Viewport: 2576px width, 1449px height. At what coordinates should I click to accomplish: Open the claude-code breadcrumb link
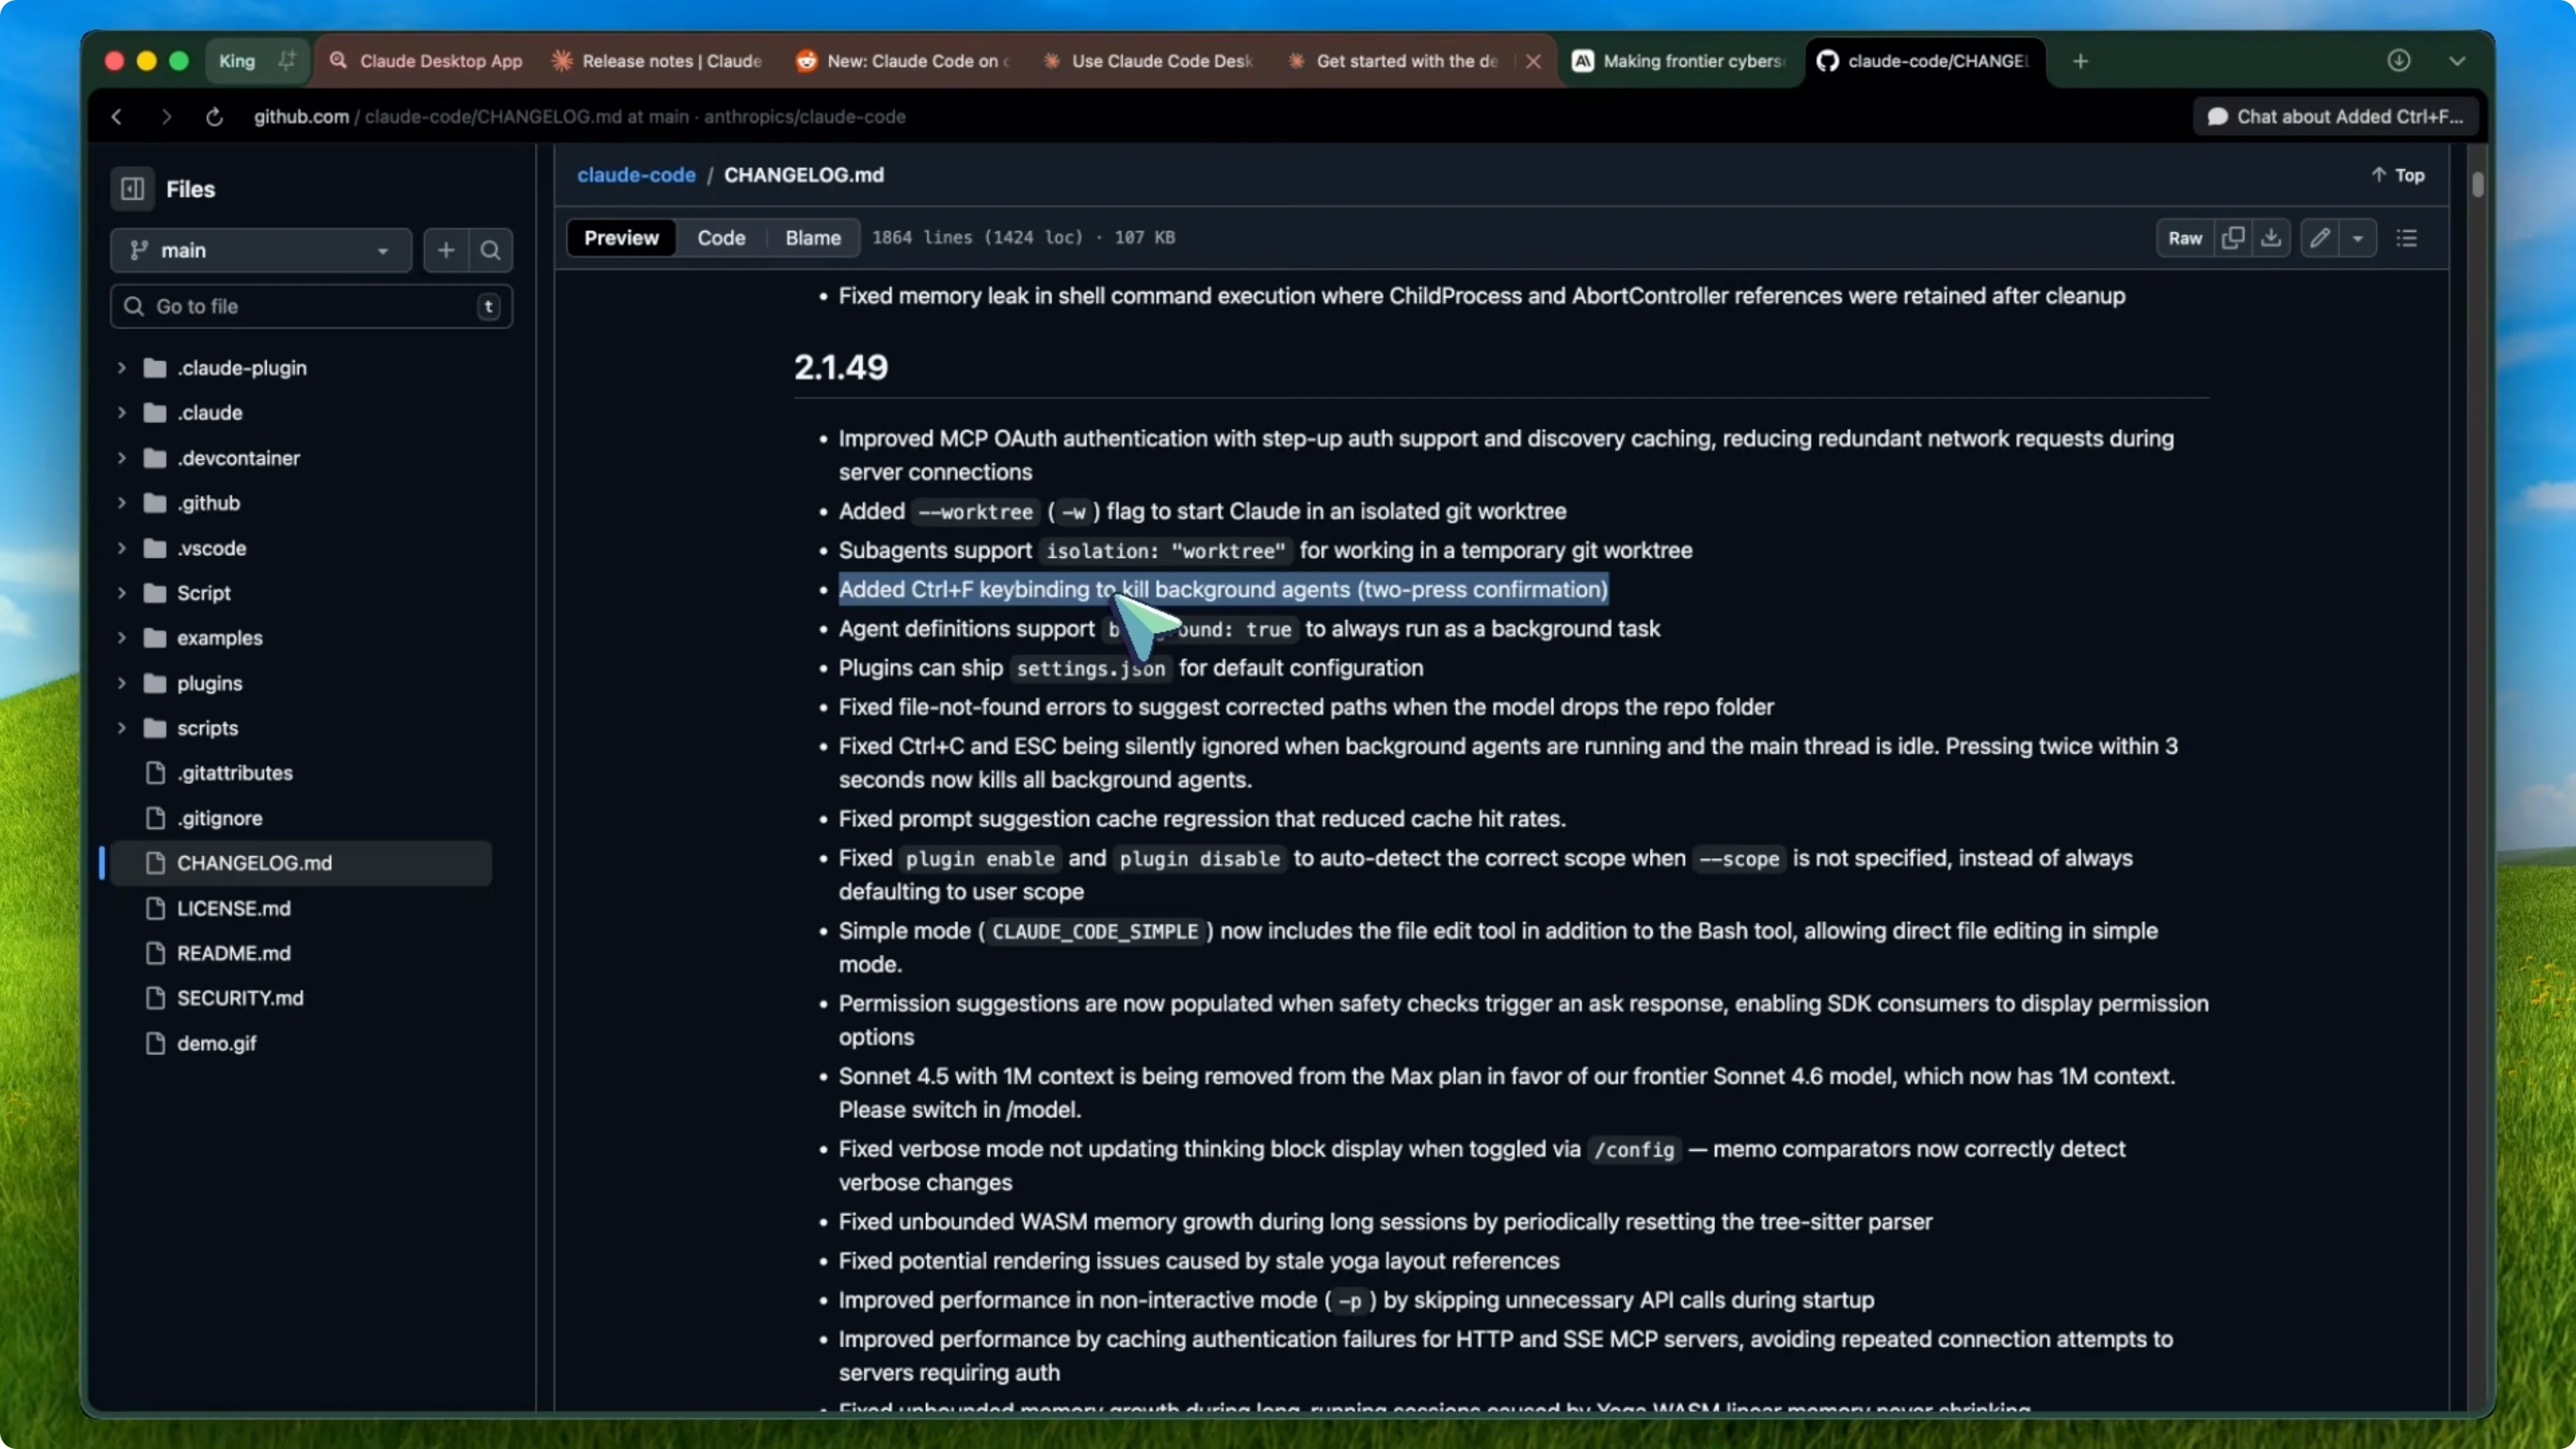click(x=636, y=175)
